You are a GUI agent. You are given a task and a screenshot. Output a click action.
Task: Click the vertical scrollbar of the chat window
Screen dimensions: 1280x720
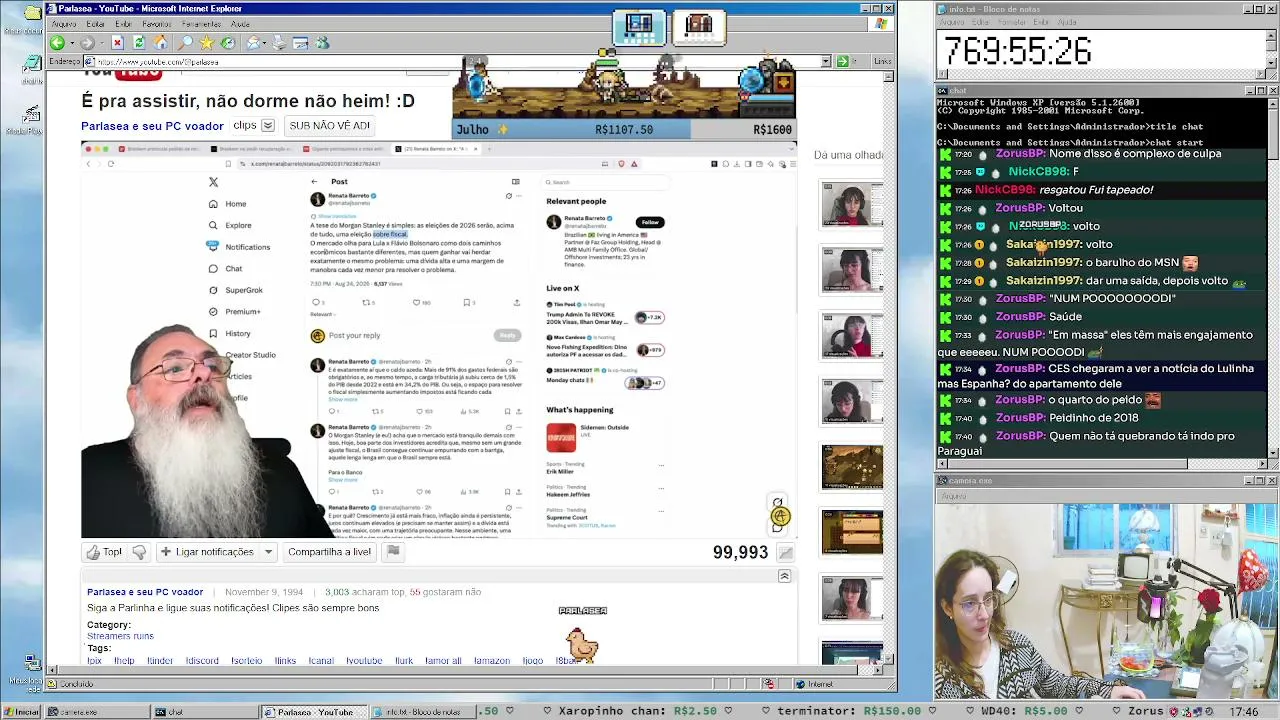click(1272, 277)
